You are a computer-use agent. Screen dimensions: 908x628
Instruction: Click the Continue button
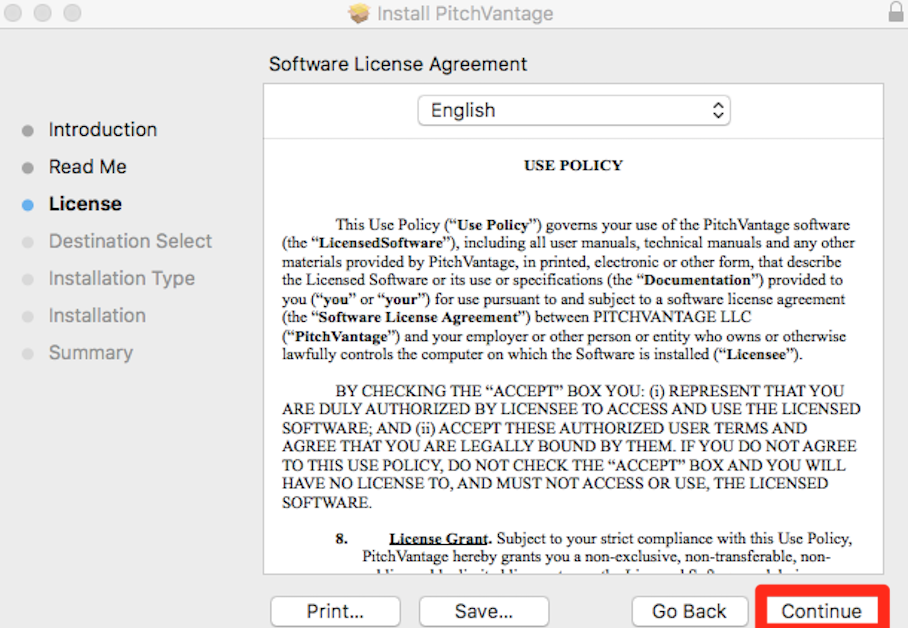tap(821, 611)
